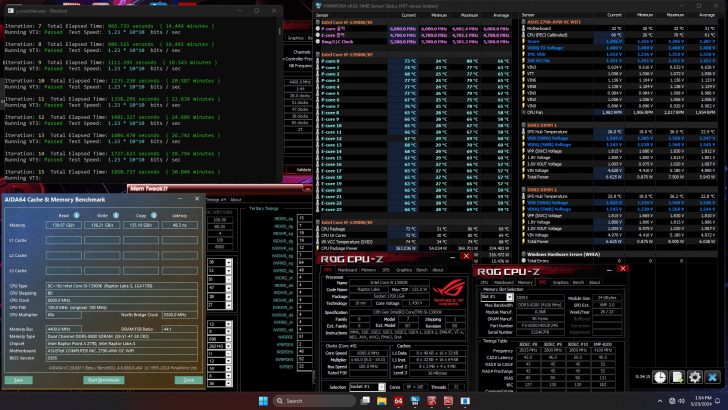Open the volume control in system tray
Screen dimensions: 728x410
point(682,401)
